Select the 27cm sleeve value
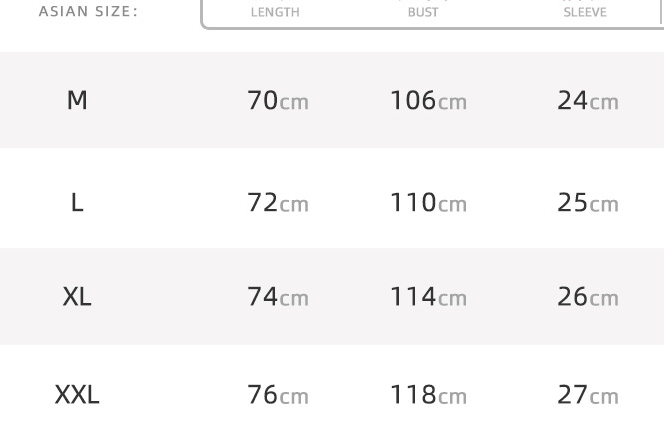The width and height of the screenshot is (664, 427). click(x=587, y=394)
